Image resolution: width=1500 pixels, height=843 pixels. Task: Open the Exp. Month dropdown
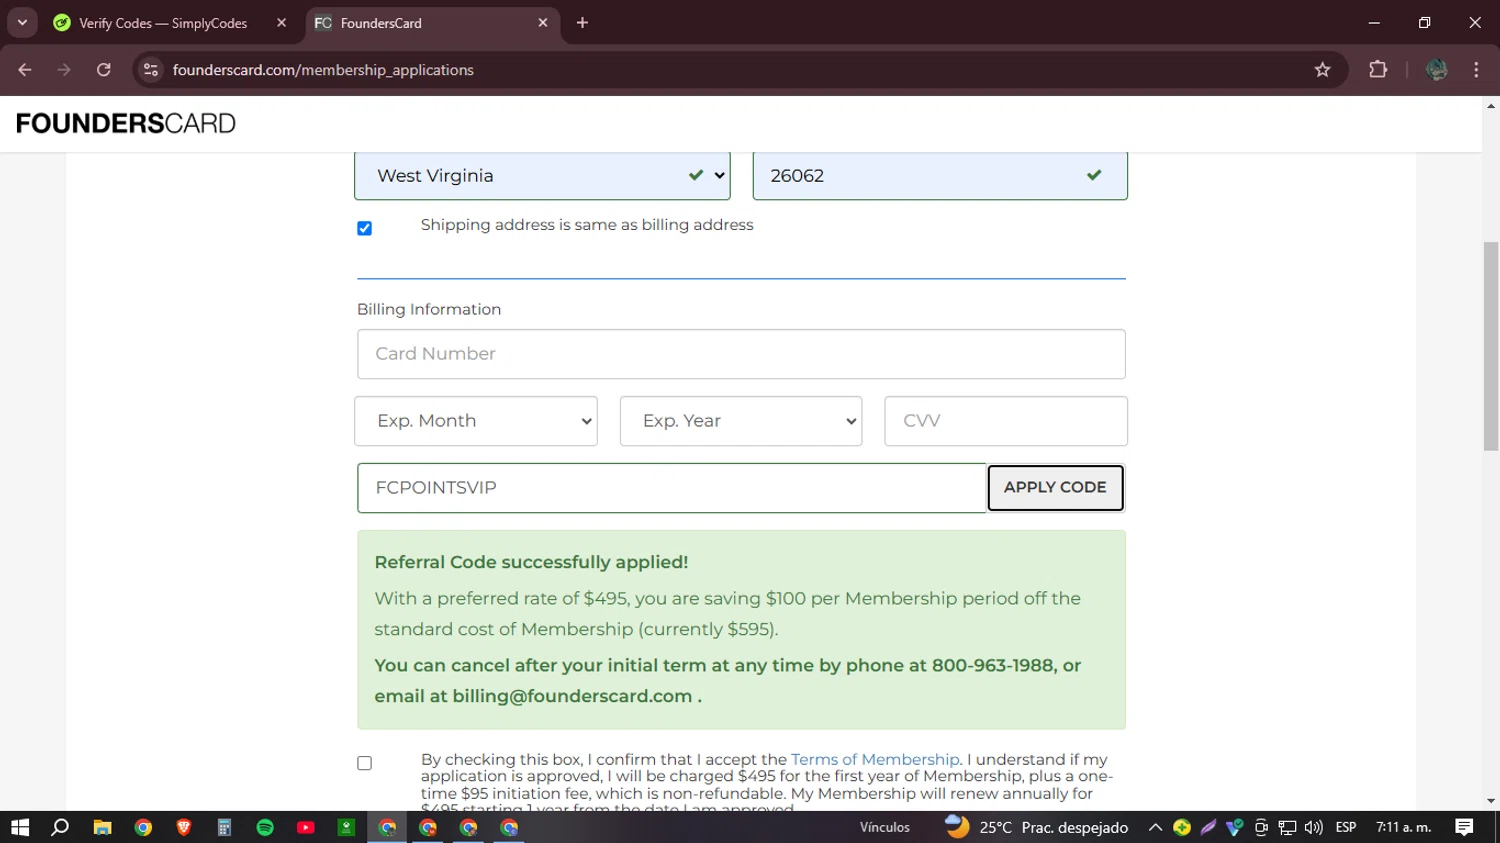pyautogui.click(x=476, y=421)
